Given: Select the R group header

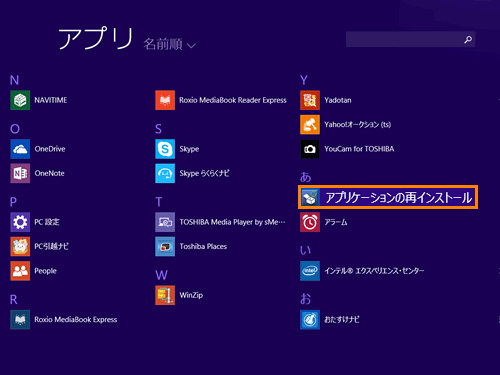Looking at the screenshot, I should pos(14,300).
